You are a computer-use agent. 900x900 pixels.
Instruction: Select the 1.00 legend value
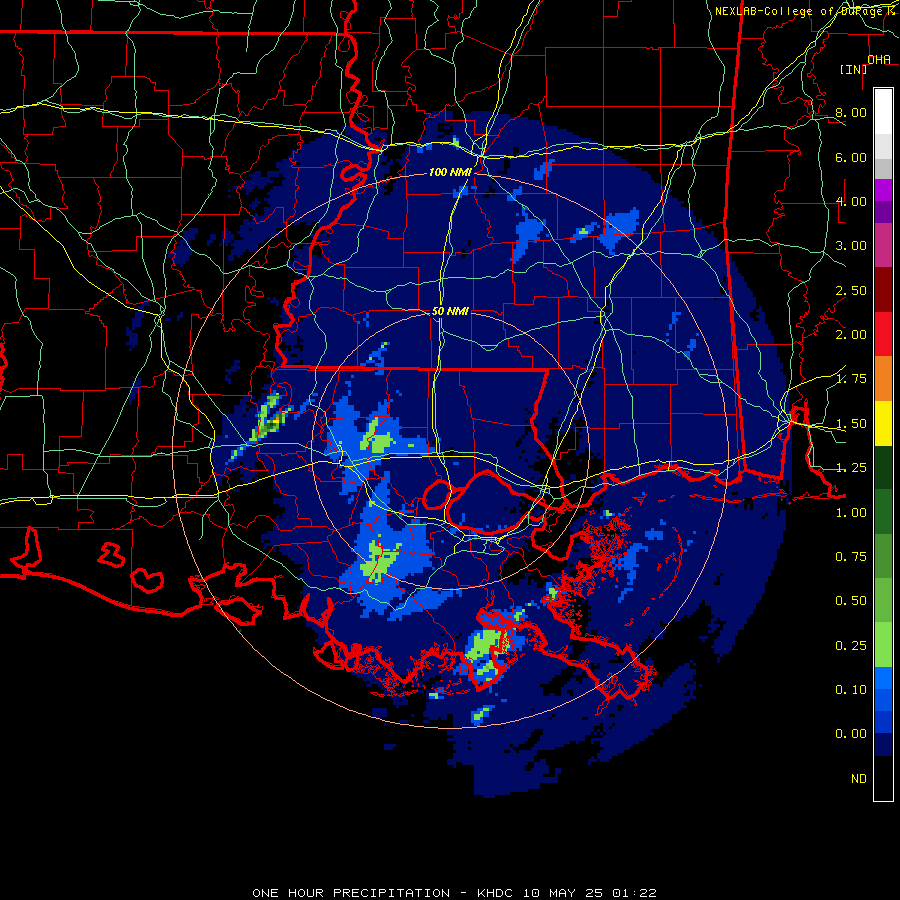851,513
